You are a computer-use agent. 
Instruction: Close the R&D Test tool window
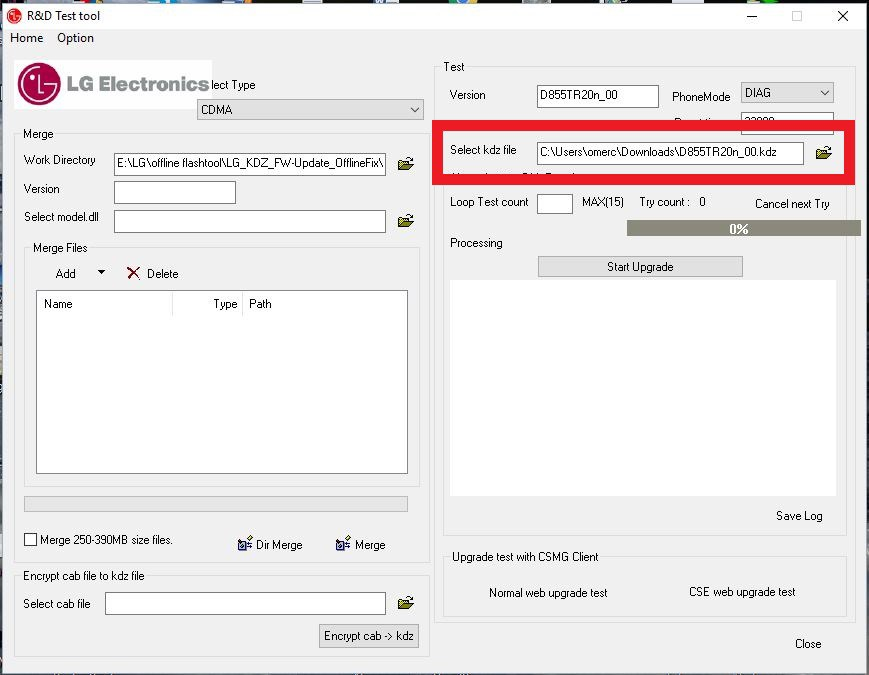click(842, 16)
